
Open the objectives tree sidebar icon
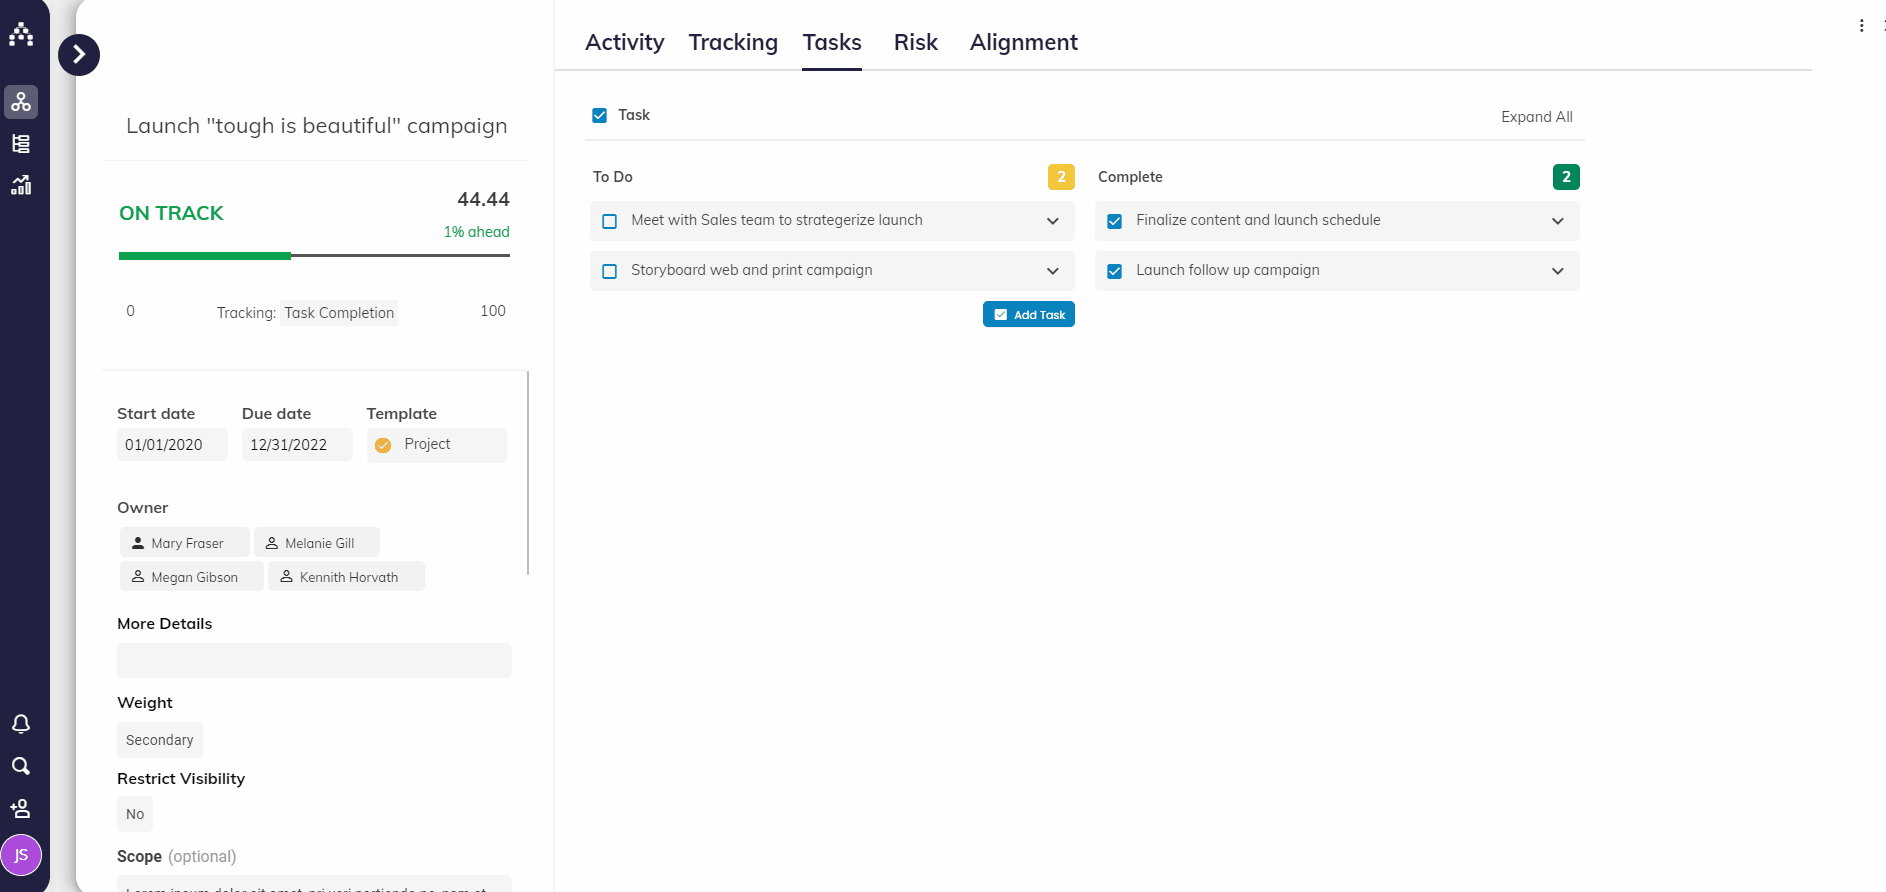click(x=21, y=102)
